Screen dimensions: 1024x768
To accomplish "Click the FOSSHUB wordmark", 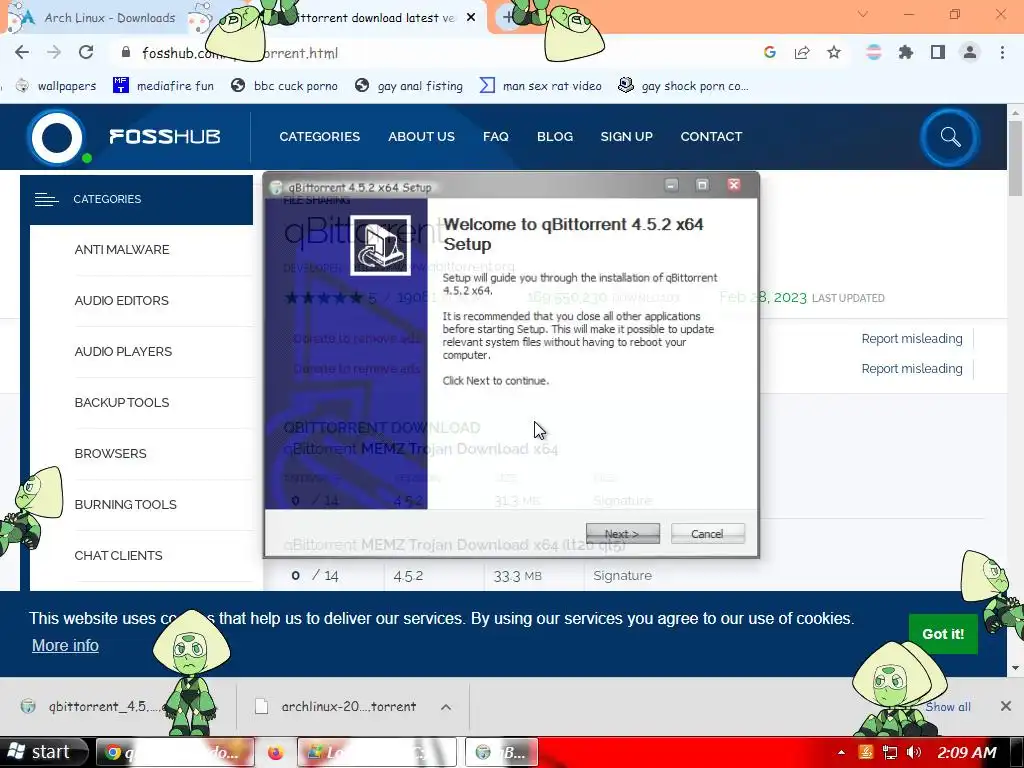I will pos(165,136).
